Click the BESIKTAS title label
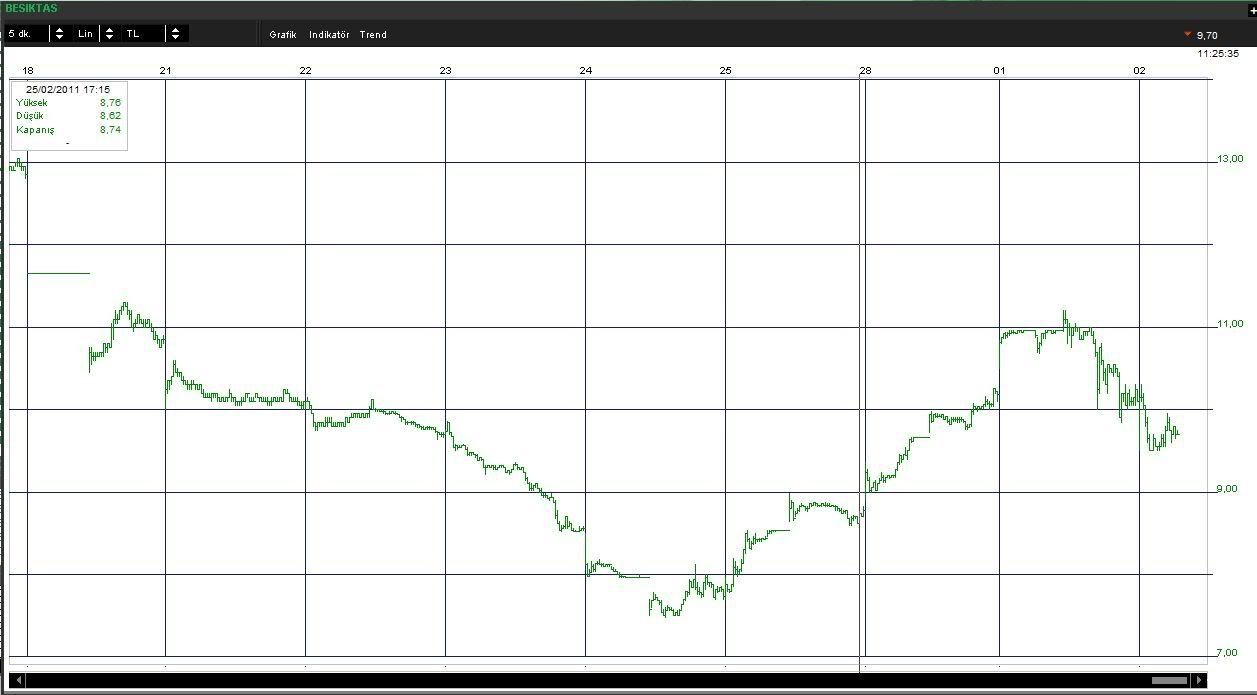This screenshot has height=695, width=1257. (x=31, y=9)
